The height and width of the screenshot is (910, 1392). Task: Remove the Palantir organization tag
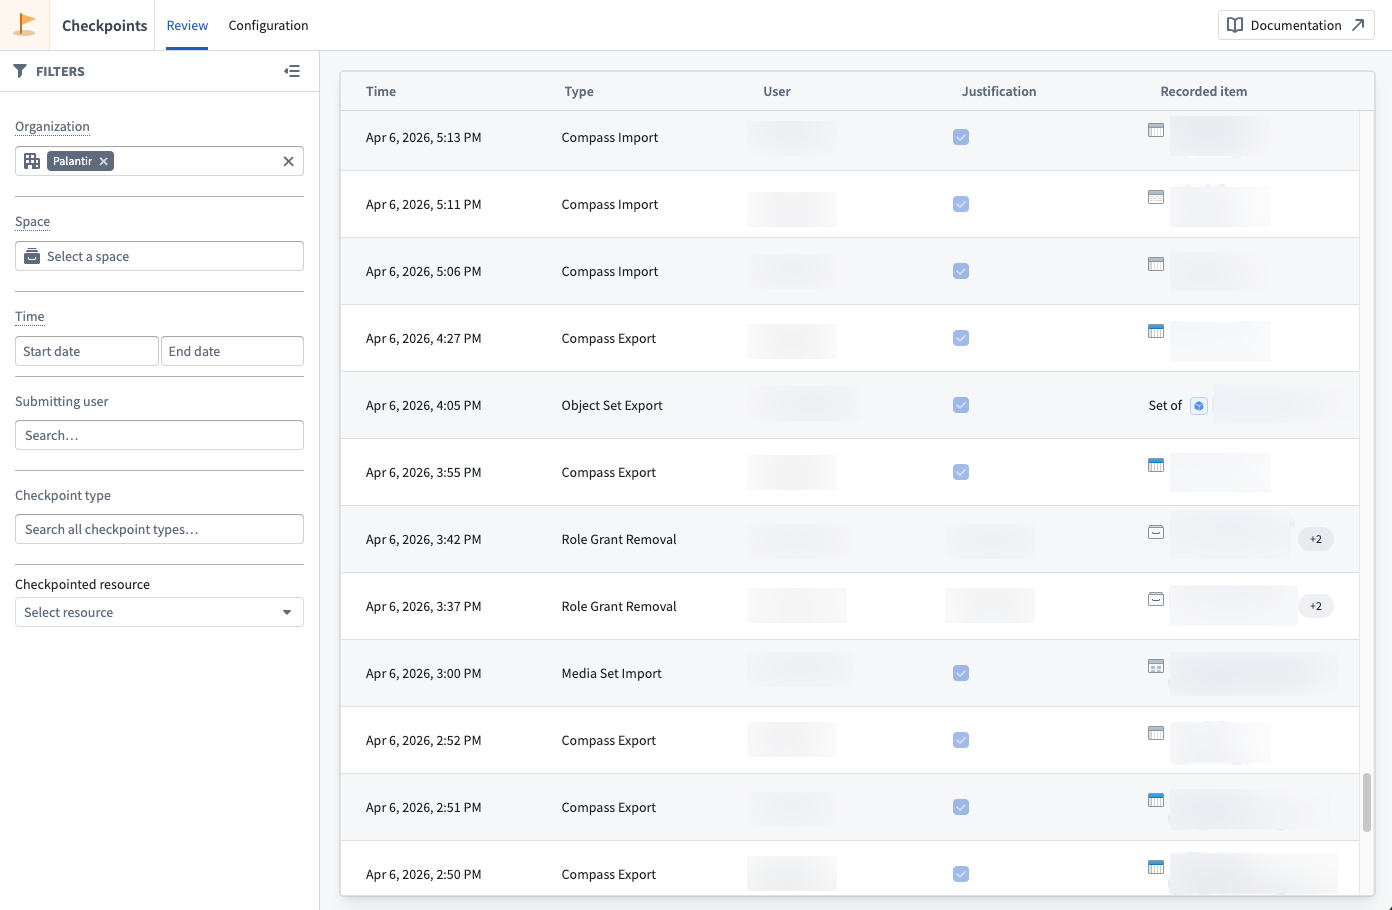103,161
